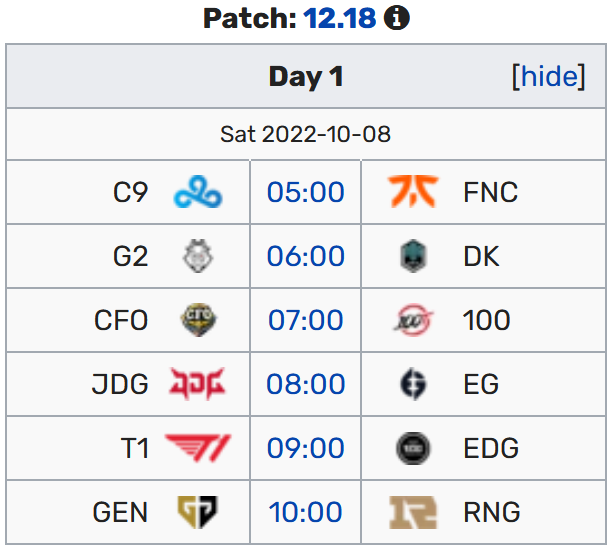Click the 100 Thieves logo
The image size is (614, 551).
pyautogui.click(x=412, y=320)
